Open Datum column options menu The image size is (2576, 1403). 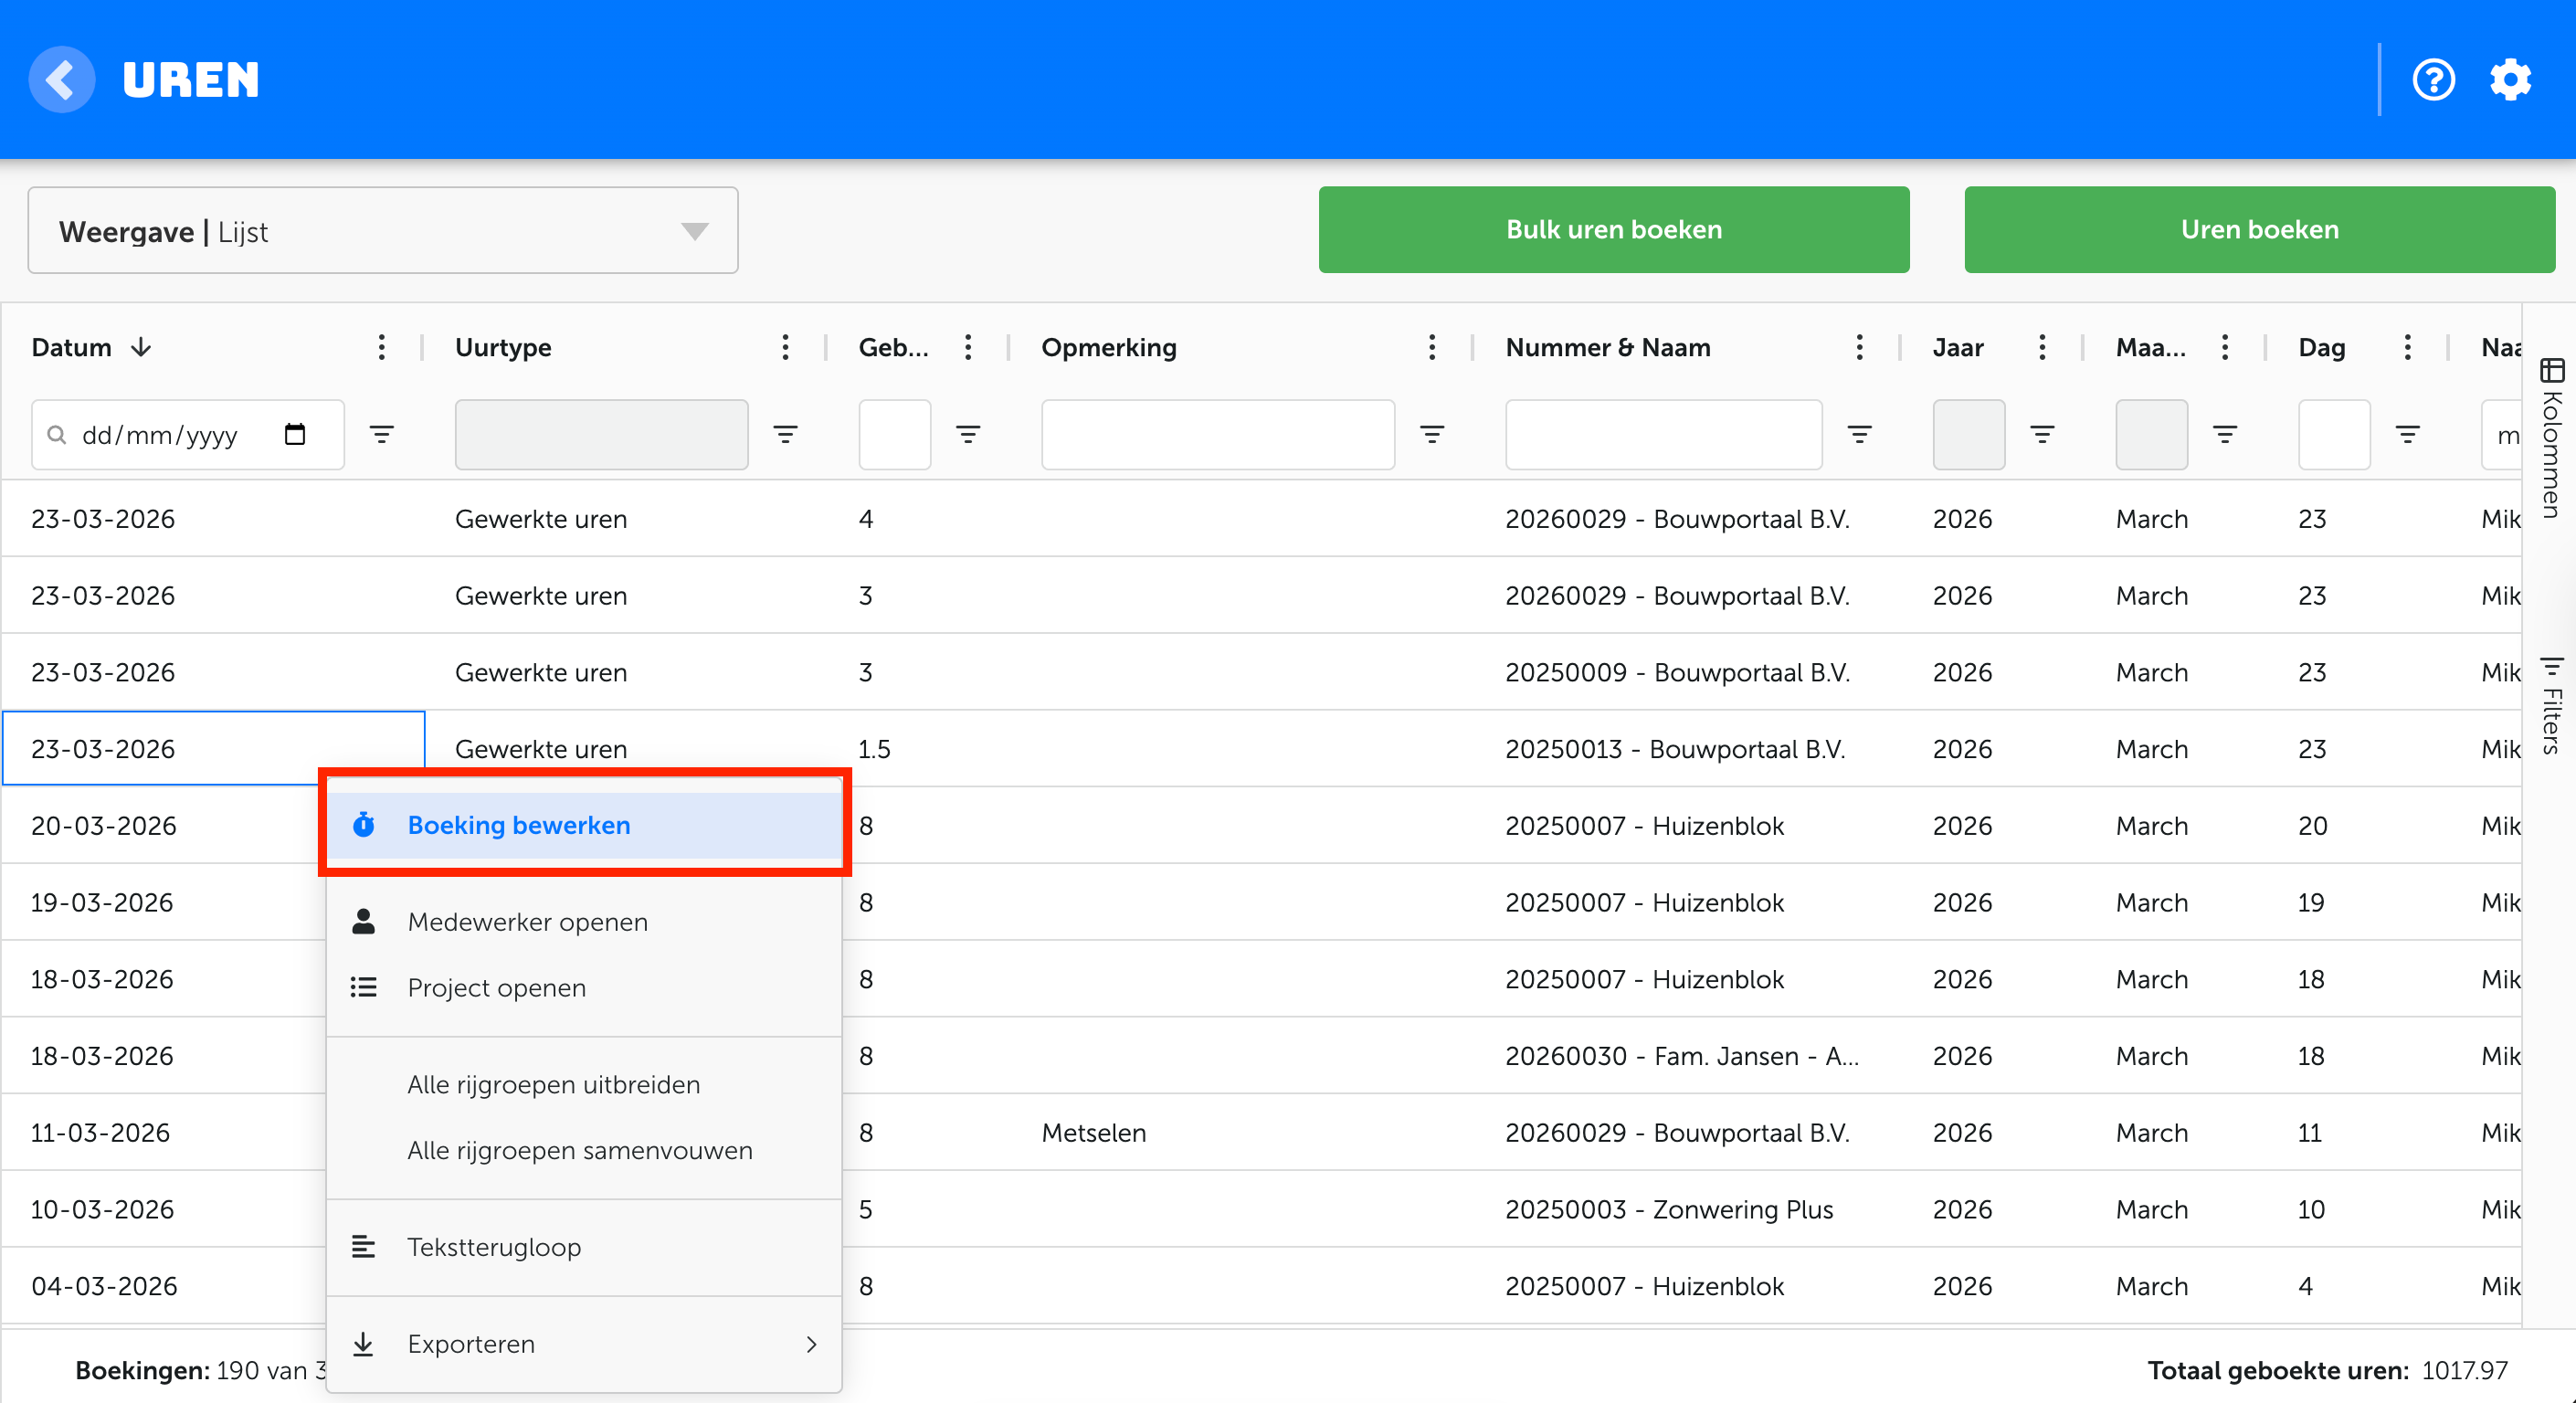(x=381, y=347)
